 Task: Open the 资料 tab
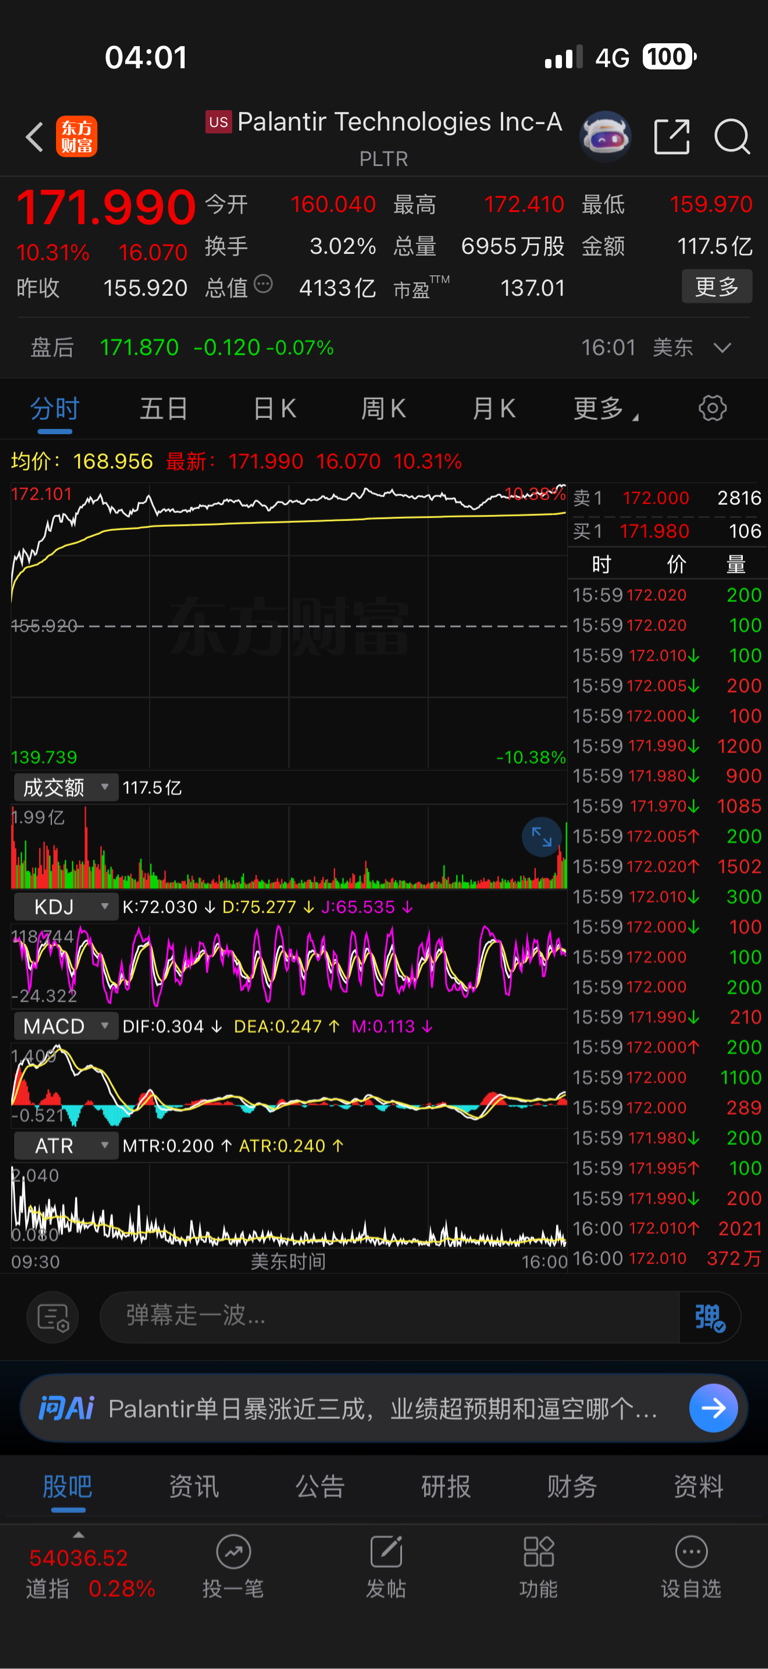click(x=698, y=1487)
